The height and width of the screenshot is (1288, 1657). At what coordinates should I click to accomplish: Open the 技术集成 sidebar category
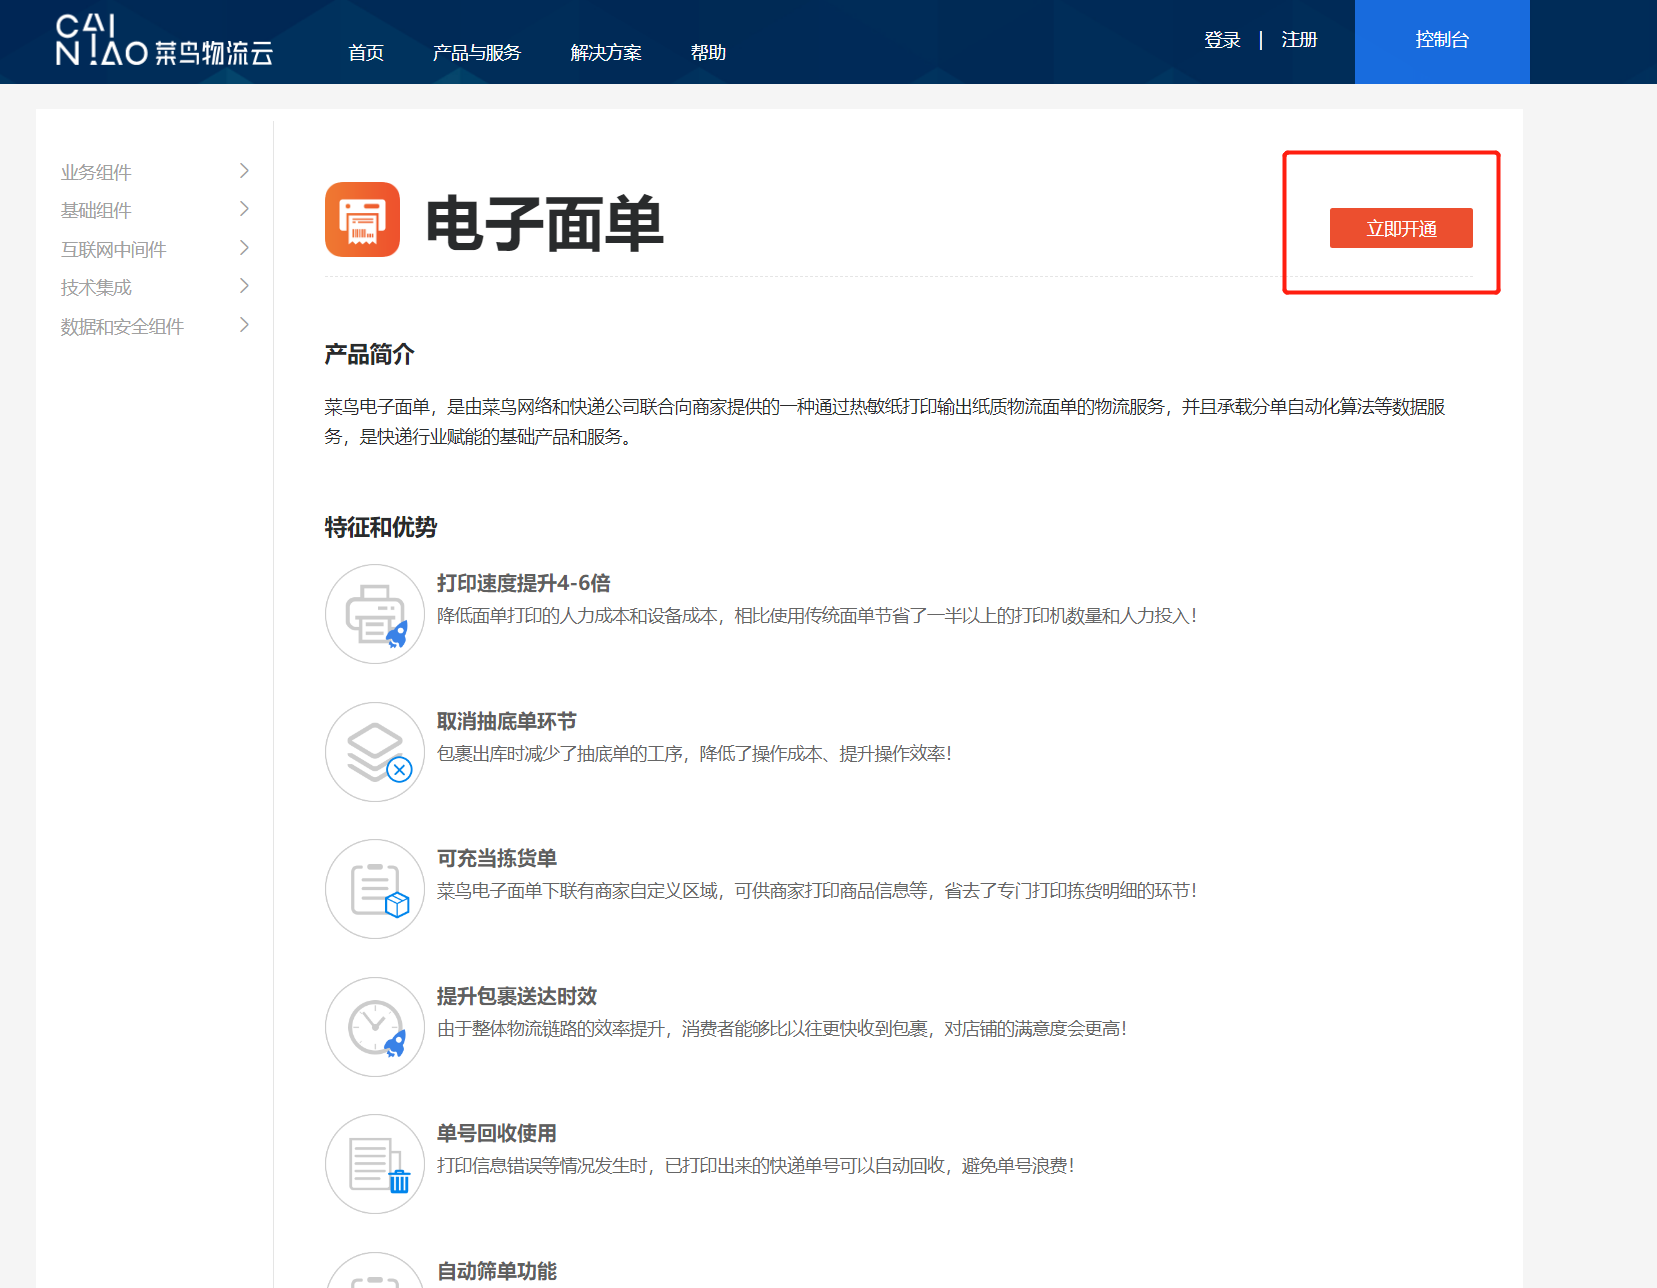coord(96,287)
